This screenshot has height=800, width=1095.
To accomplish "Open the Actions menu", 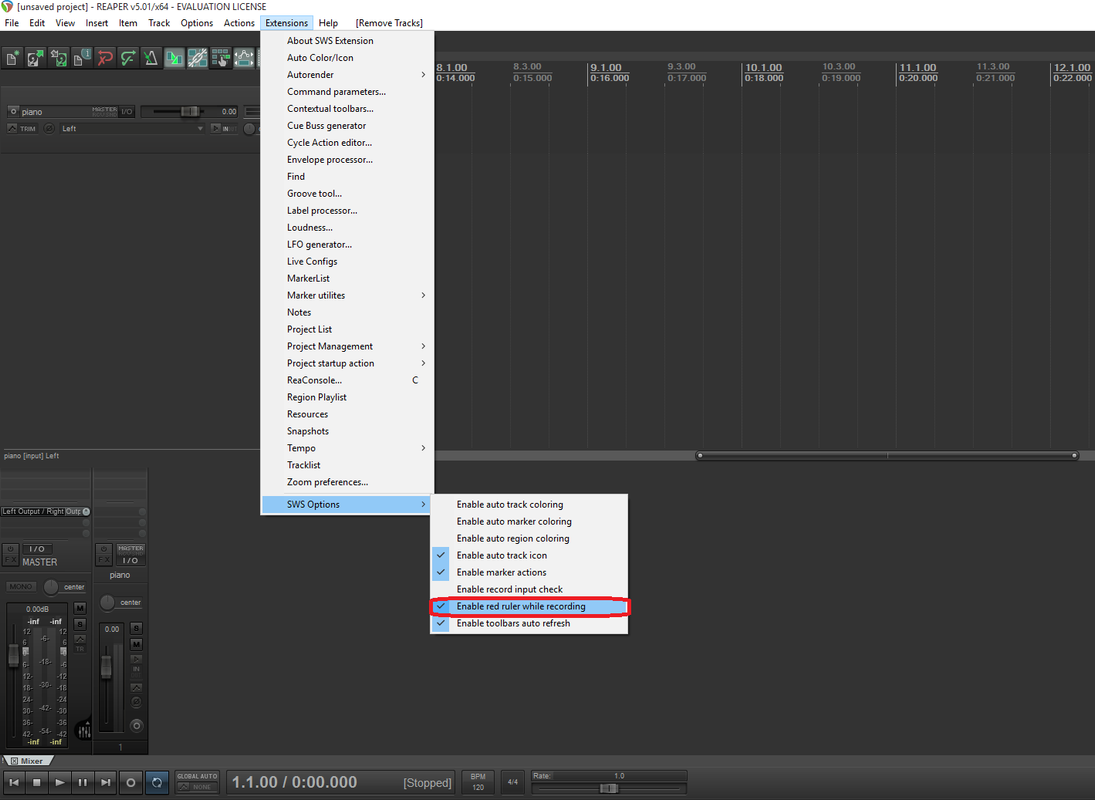I will pyautogui.click(x=239, y=23).
